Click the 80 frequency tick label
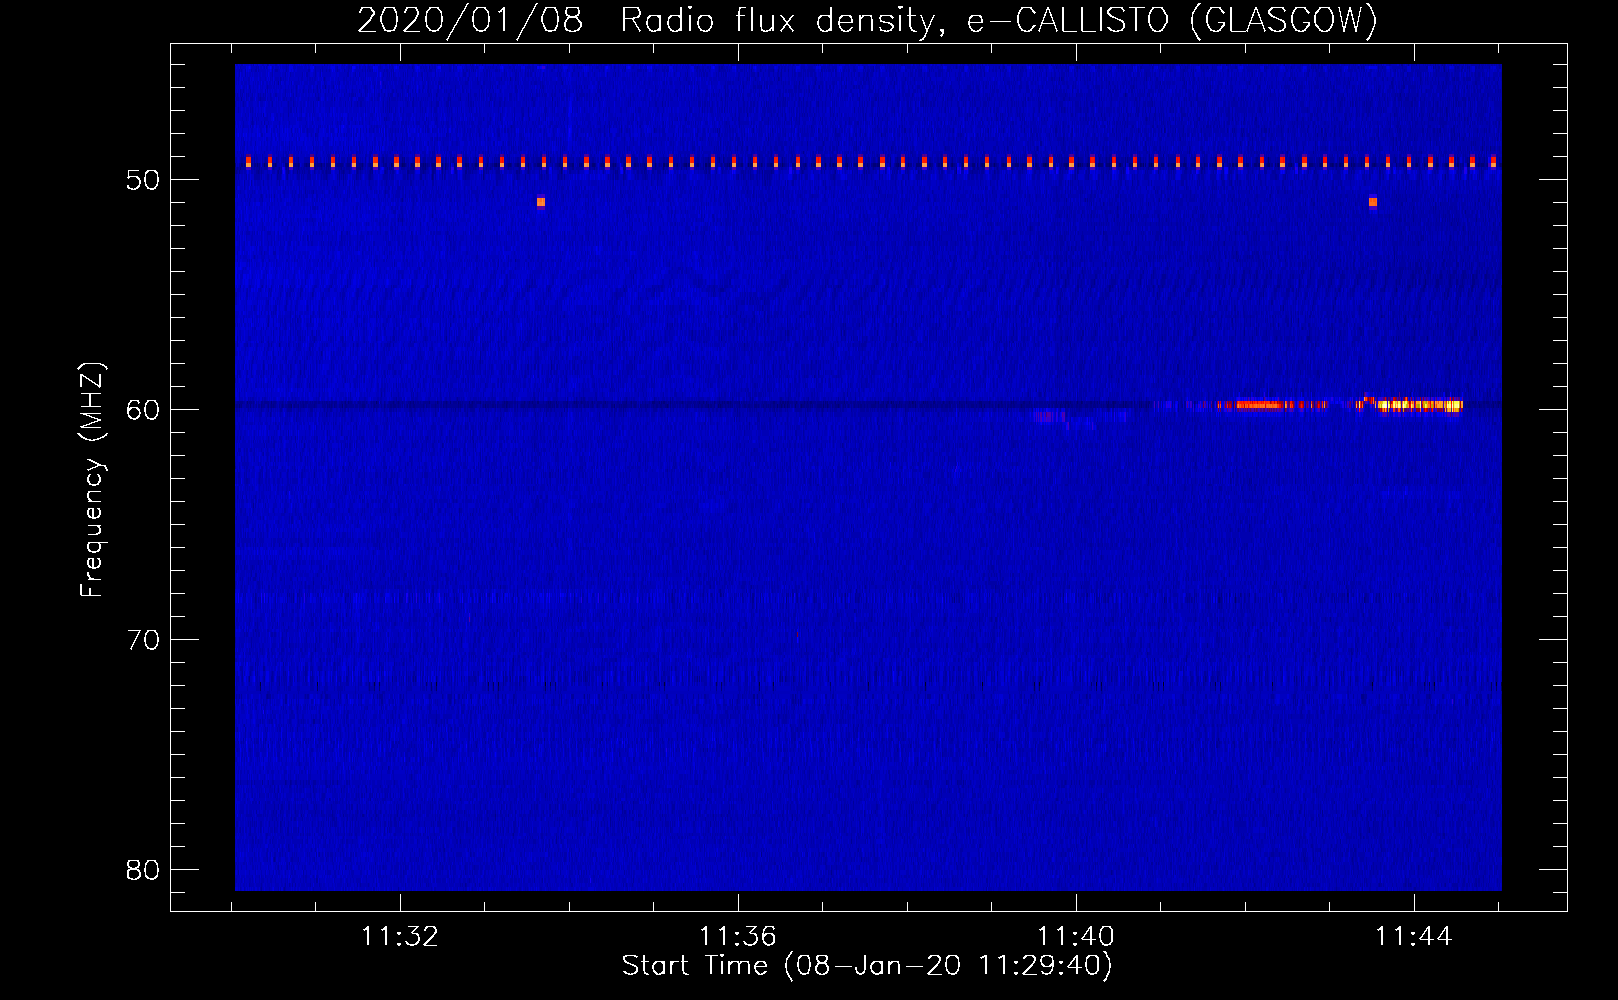The height and width of the screenshot is (1000, 1618). coord(143,870)
